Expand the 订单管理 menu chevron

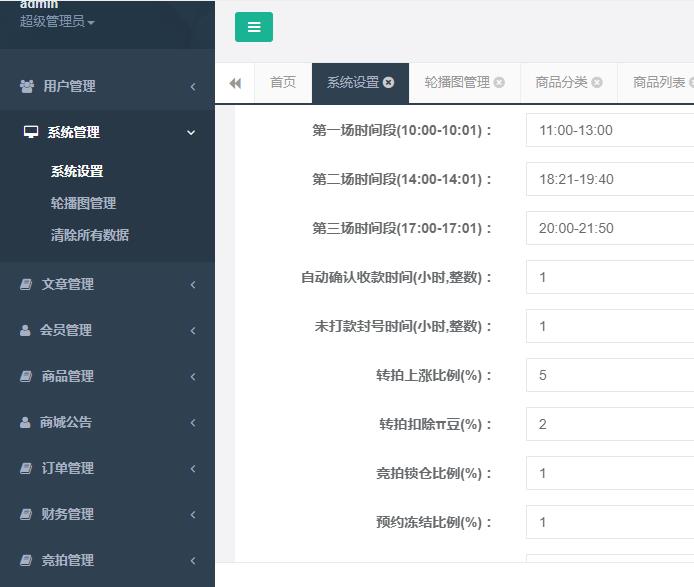point(192,469)
